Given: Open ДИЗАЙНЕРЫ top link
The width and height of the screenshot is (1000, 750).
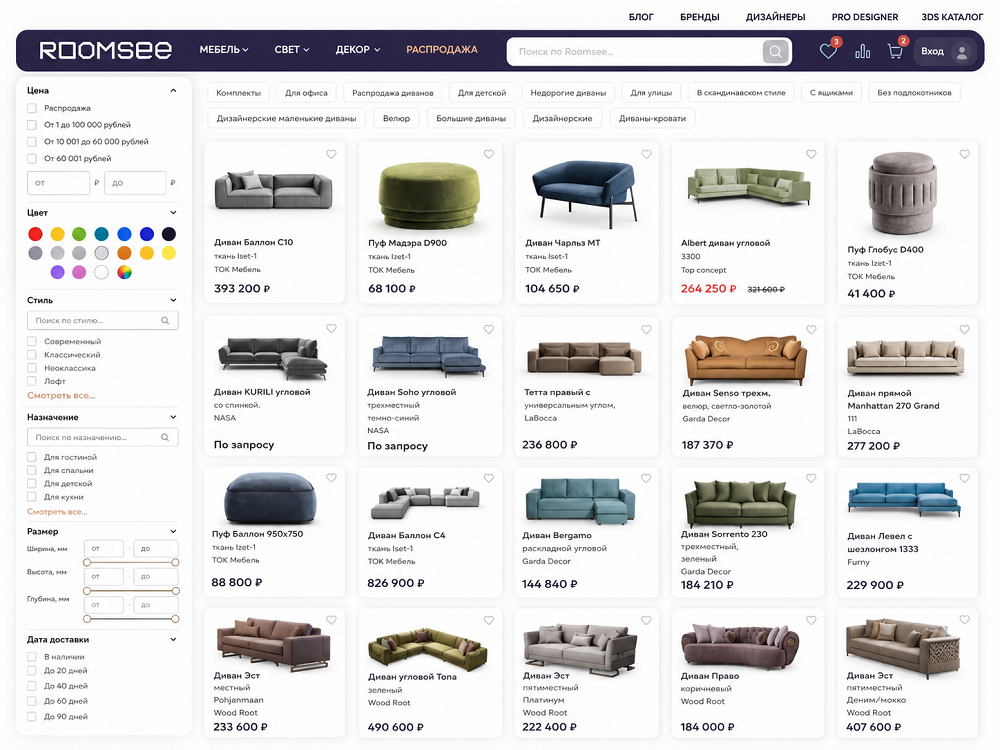Looking at the screenshot, I should (x=776, y=17).
